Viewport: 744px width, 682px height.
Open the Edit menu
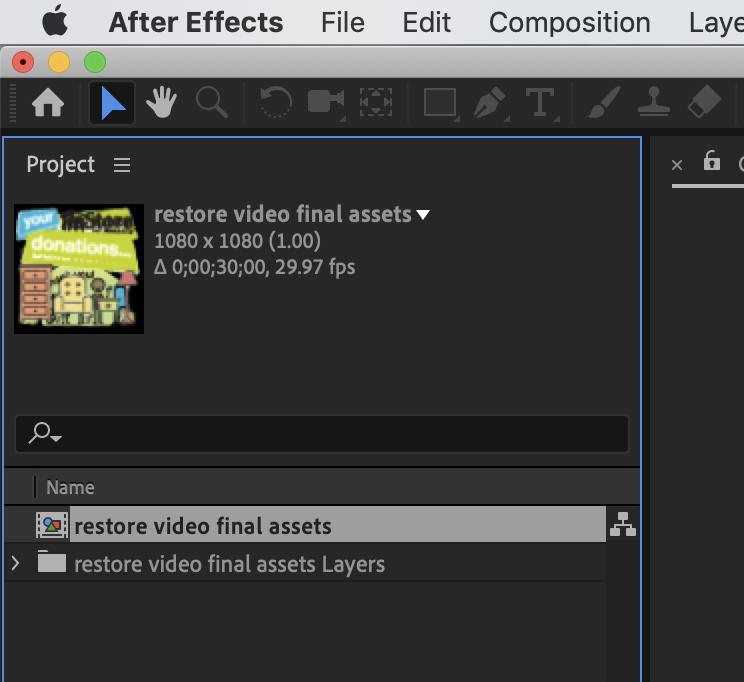(426, 22)
